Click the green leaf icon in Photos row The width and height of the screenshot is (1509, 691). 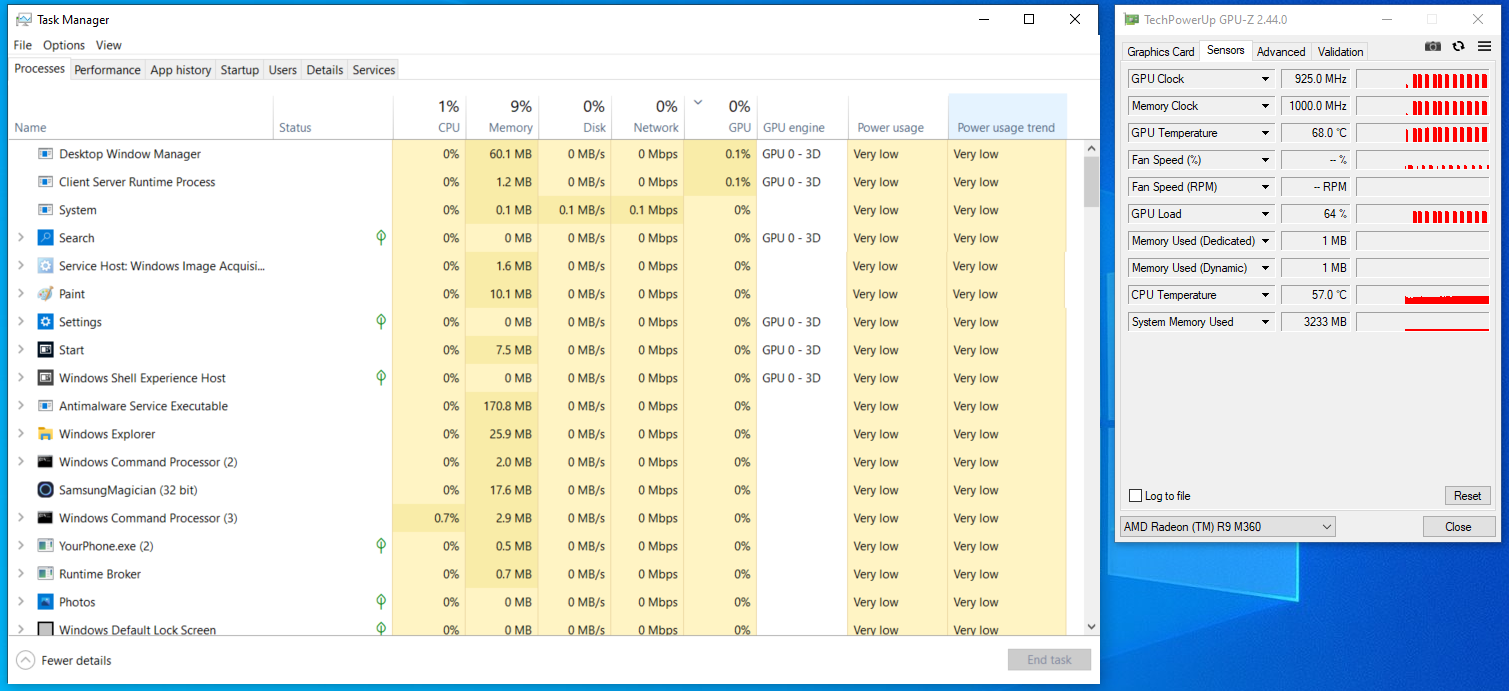coord(381,601)
